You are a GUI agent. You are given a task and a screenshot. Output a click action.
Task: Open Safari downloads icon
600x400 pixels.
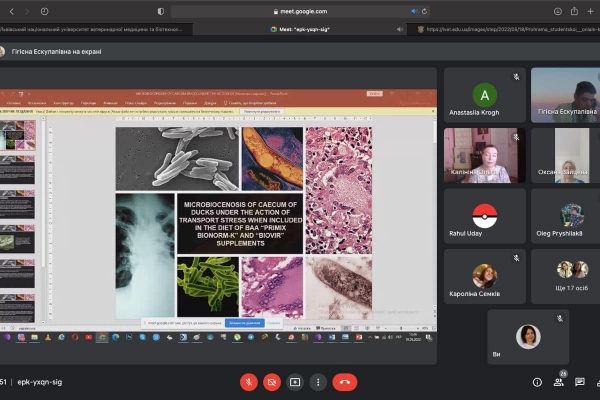(558, 11)
